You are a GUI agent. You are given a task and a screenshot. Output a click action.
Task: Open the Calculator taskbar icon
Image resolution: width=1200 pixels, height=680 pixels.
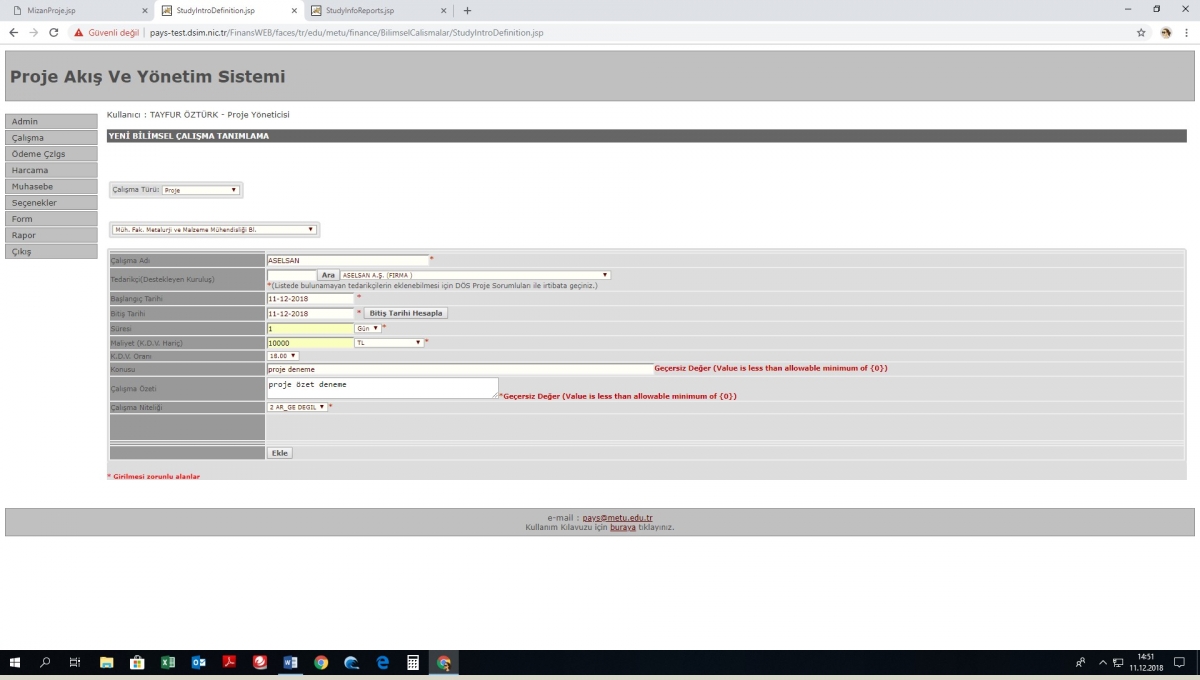[413, 663]
